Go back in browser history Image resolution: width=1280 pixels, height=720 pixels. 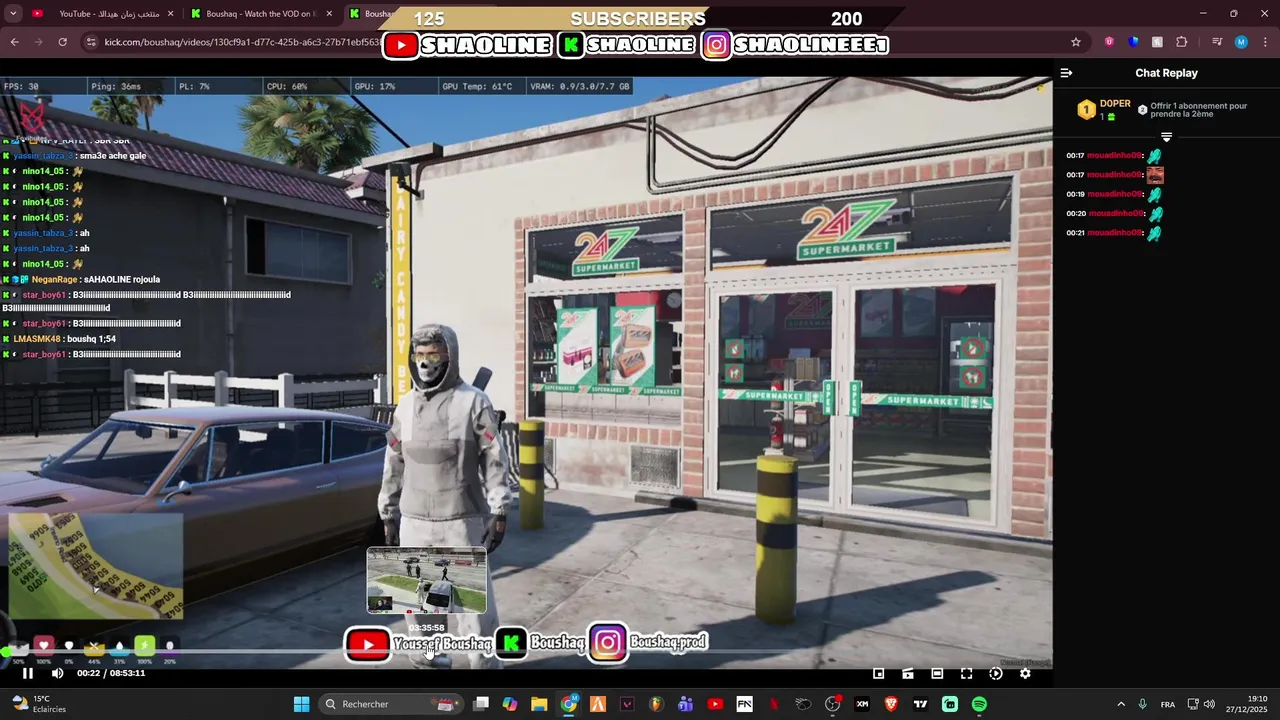pyautogui.click(x=14, y=42)
